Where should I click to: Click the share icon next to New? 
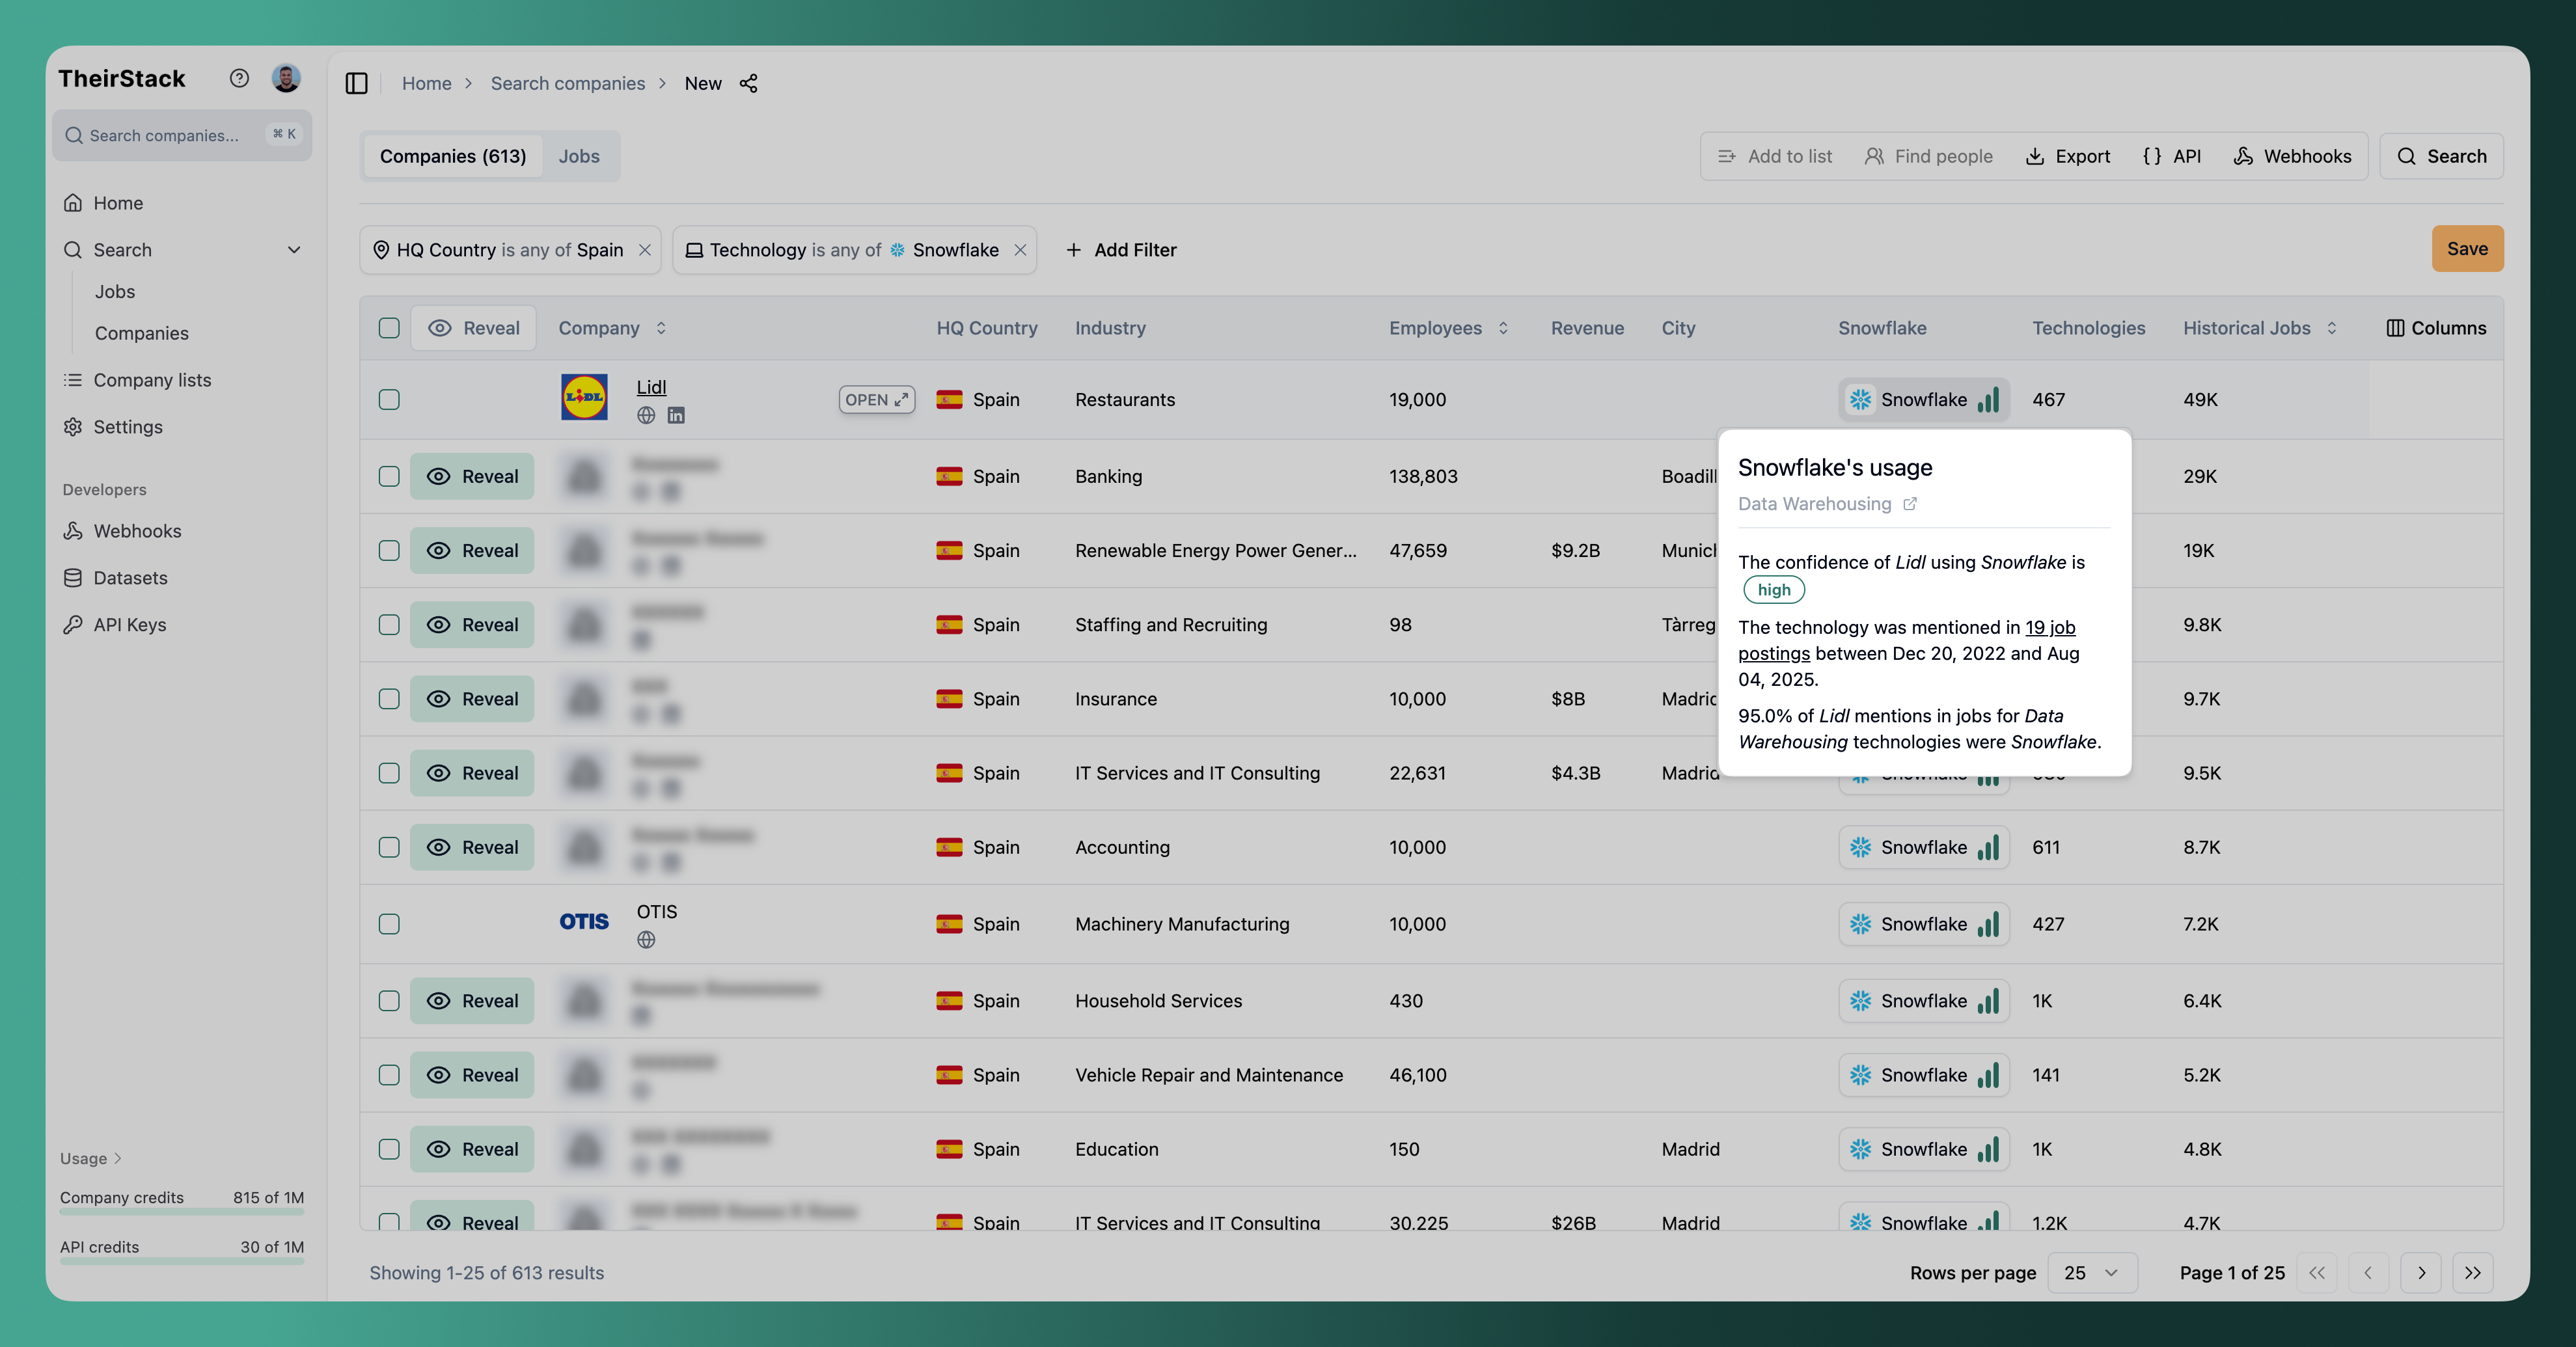click(748, 83)
